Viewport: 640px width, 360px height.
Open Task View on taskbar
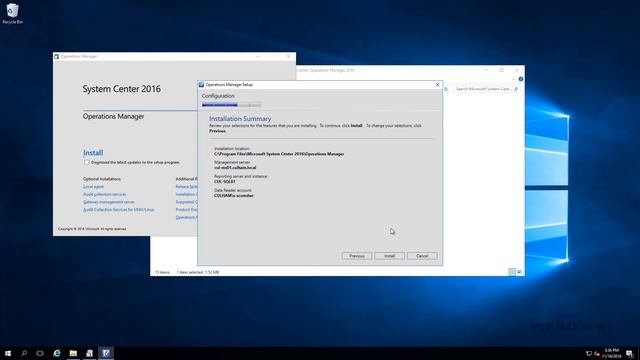click(40, 353)
